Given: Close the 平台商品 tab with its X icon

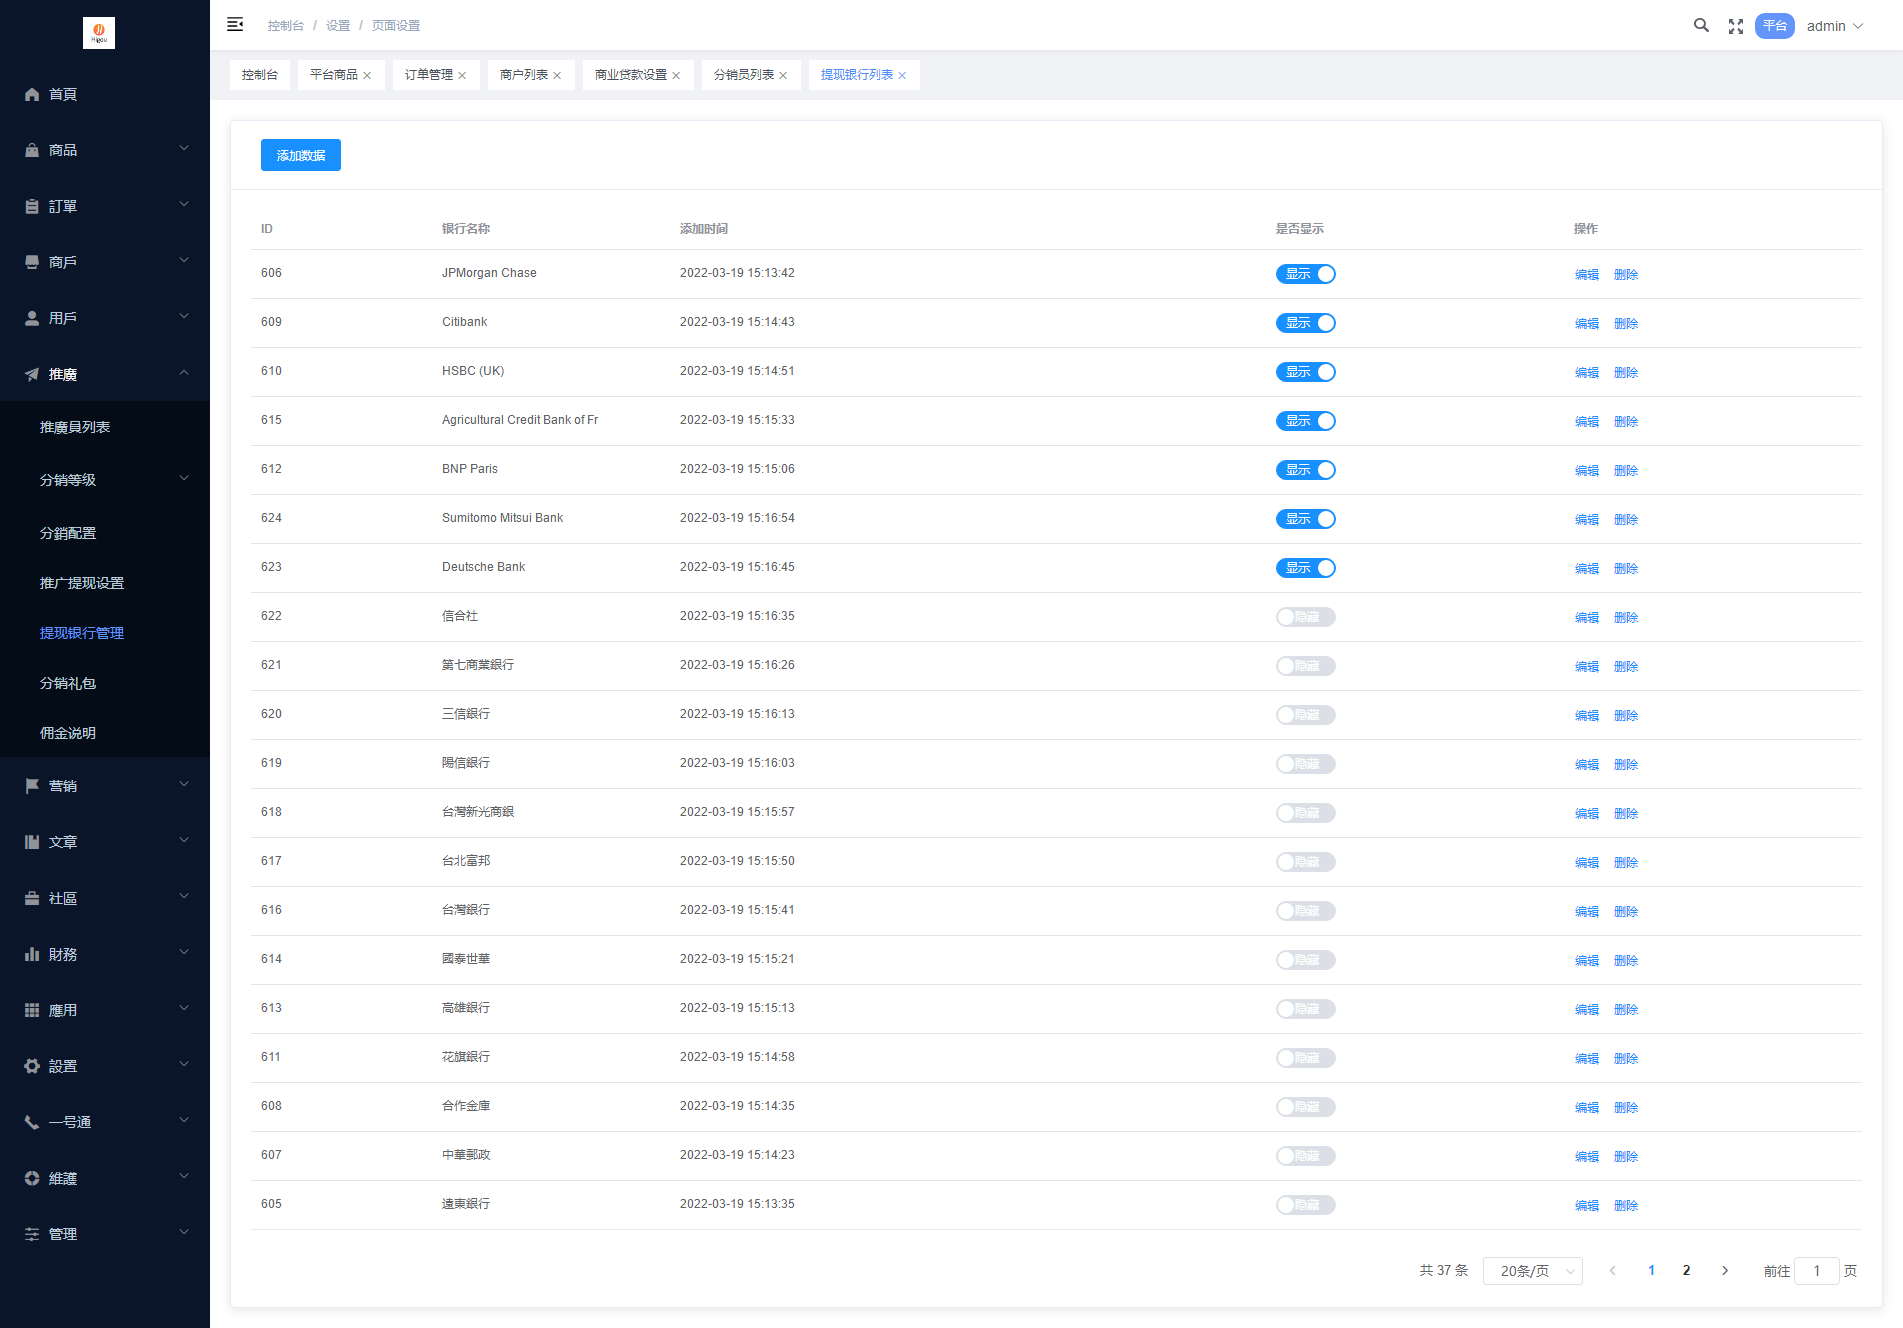Looking at the screenshot, I should click(368, 76).
